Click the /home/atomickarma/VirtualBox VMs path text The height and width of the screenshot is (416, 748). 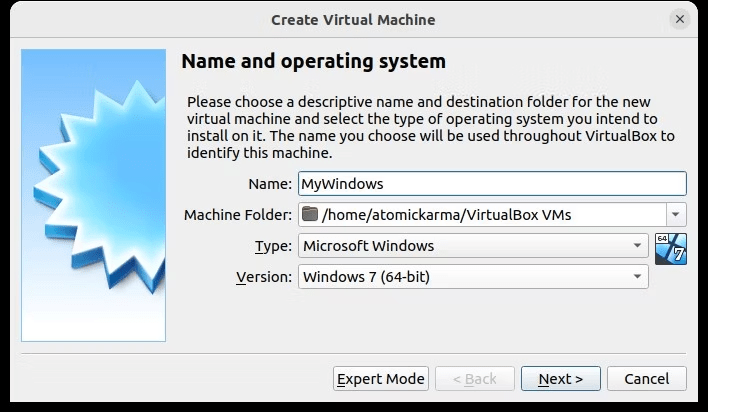point(447,215)
